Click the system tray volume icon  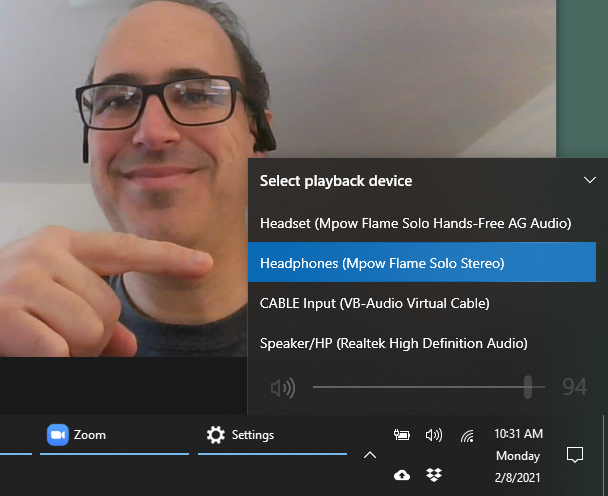tap(434, 435)
